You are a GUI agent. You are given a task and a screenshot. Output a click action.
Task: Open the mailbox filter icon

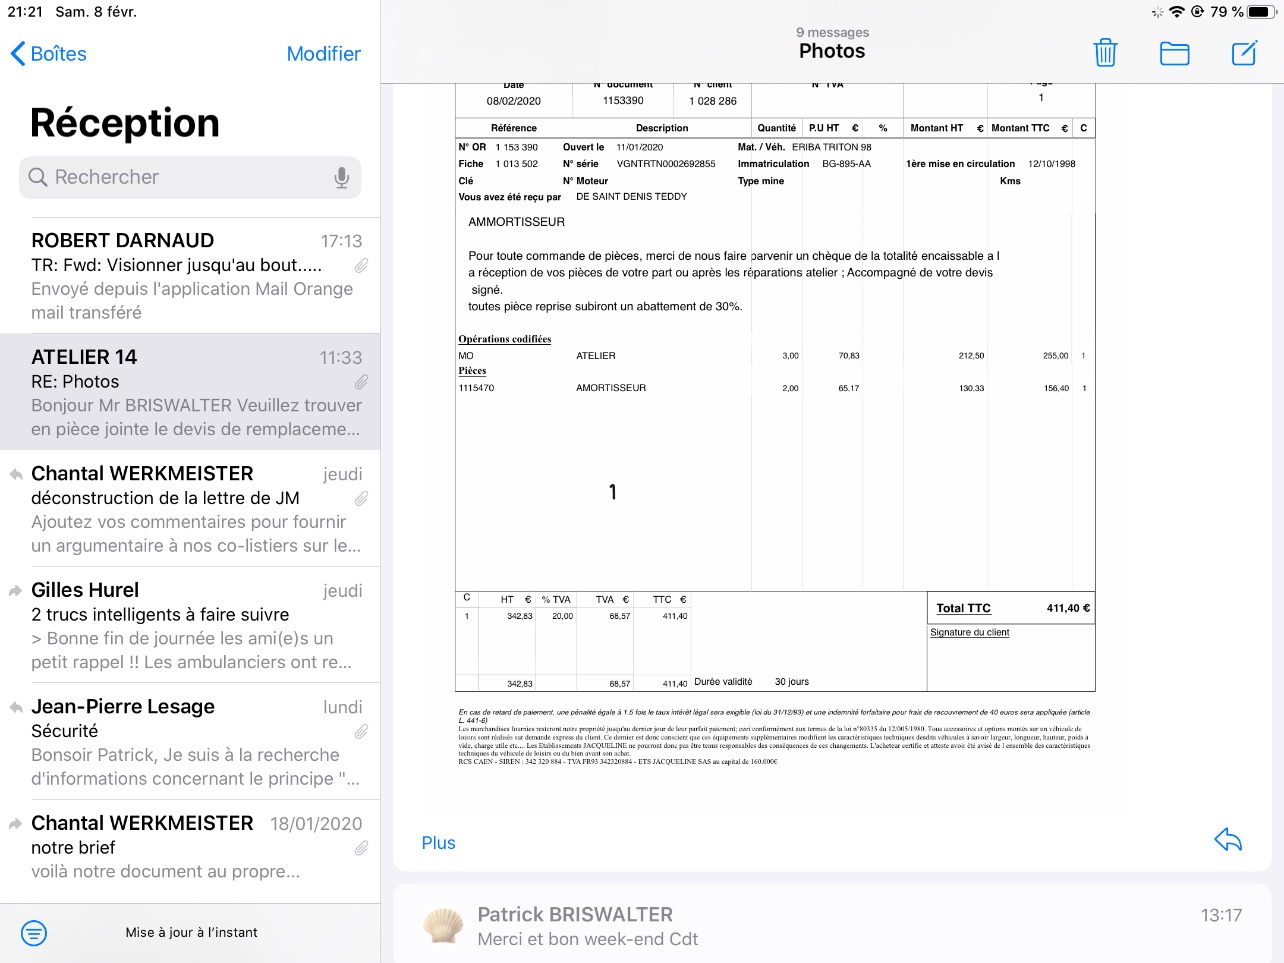[x=34, y=933]
